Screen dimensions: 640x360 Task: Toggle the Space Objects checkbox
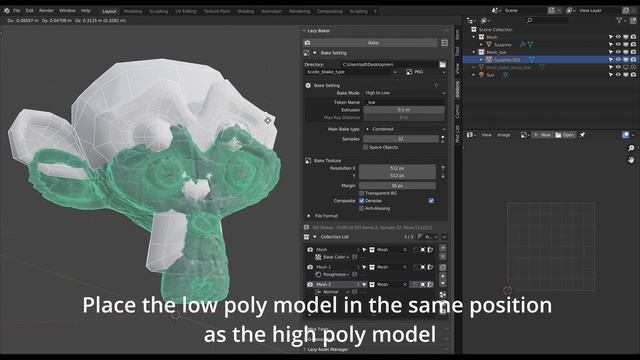coord(365,147)
